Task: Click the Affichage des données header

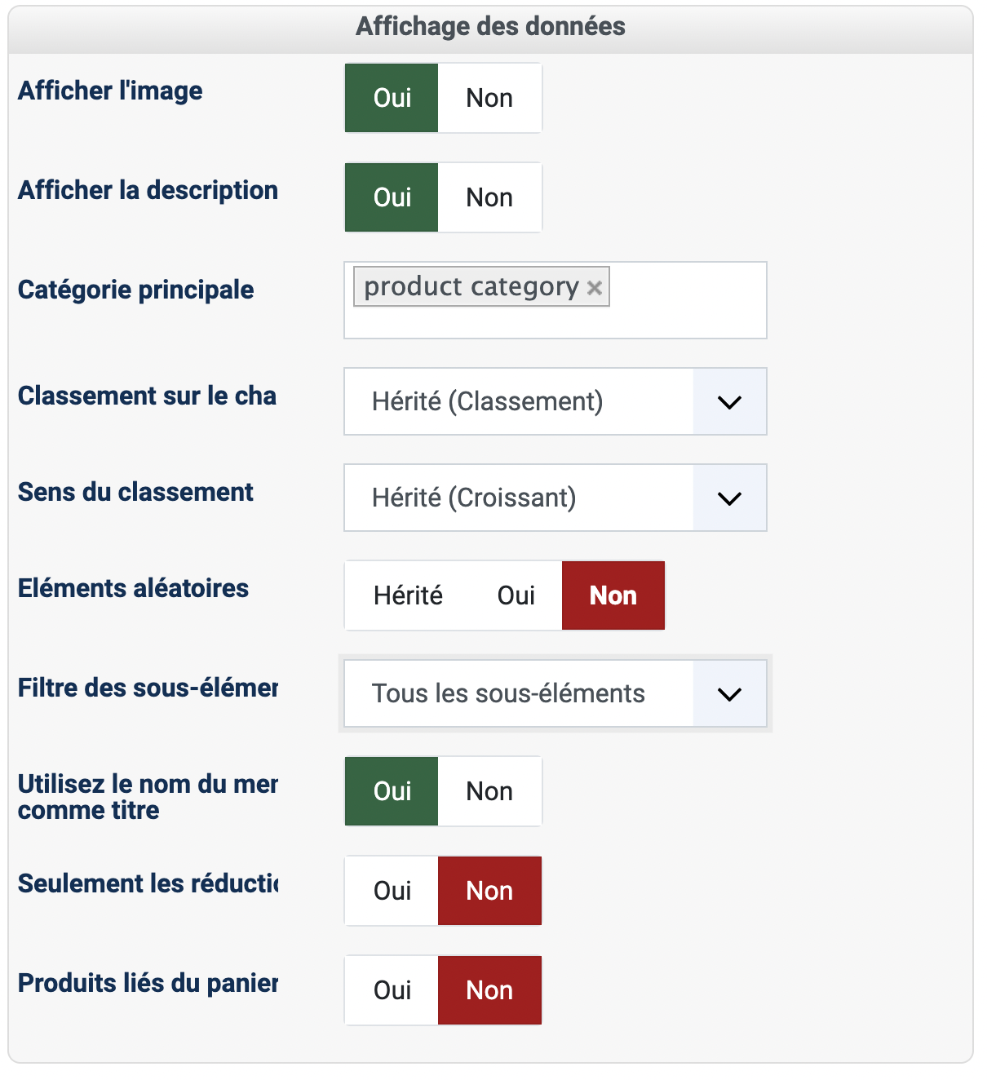Action: tap(490, 27)
